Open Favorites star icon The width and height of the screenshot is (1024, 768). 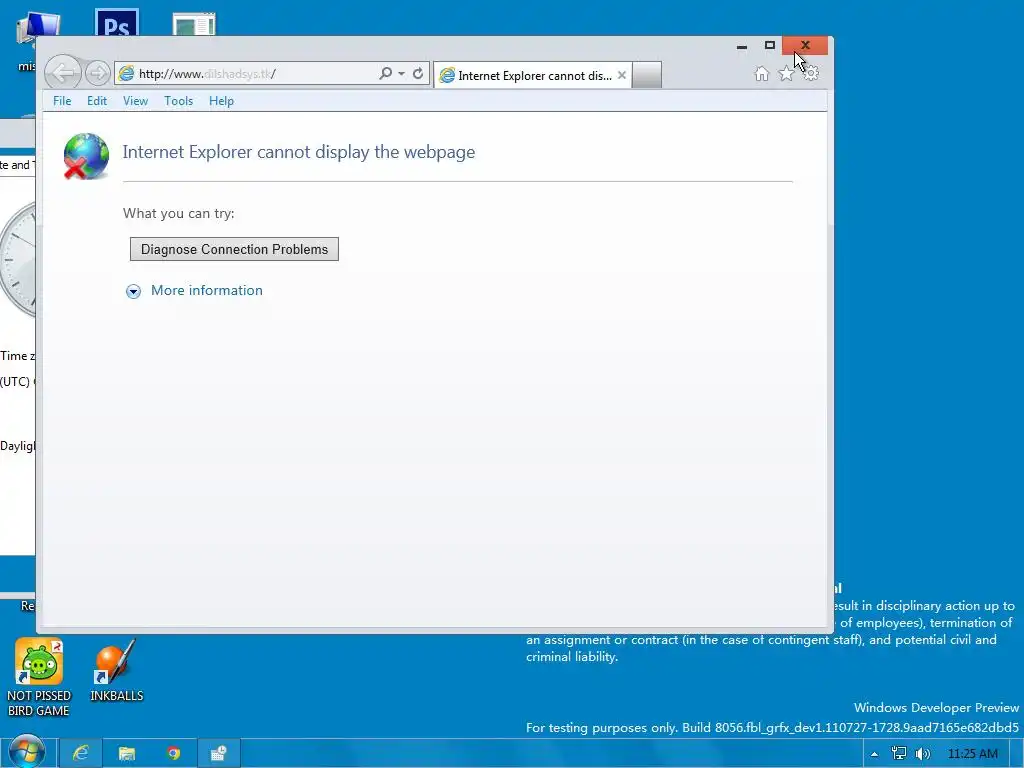[x=786, y=74]
